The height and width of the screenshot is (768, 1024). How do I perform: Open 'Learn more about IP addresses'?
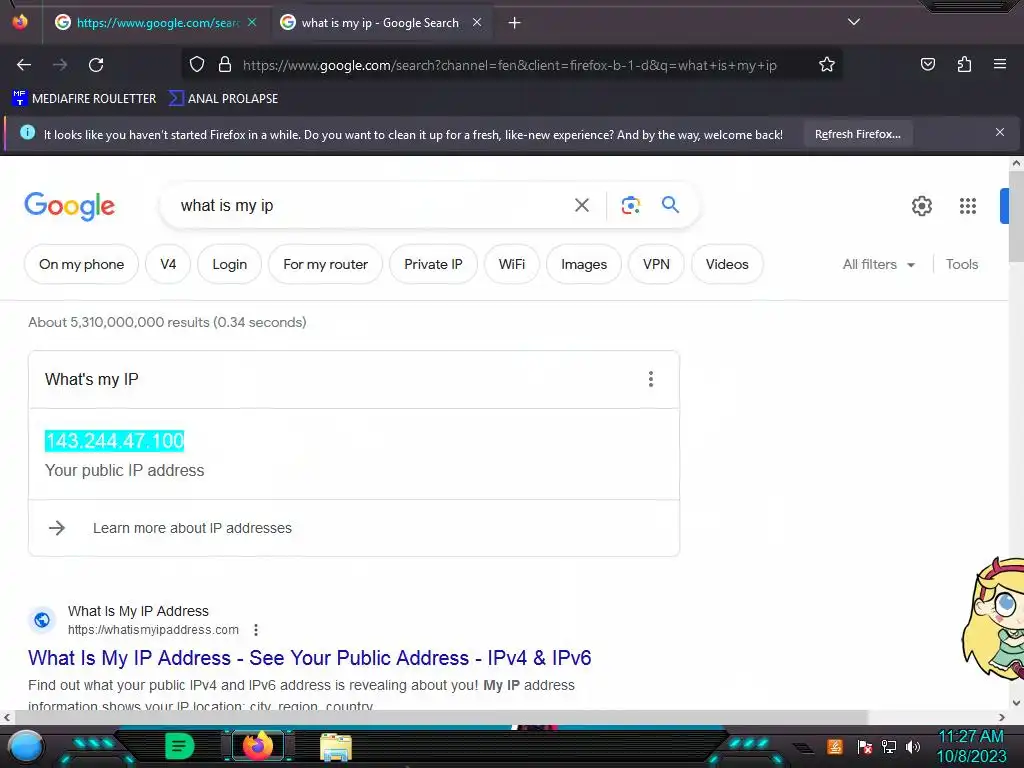click(x=192, y=528)
